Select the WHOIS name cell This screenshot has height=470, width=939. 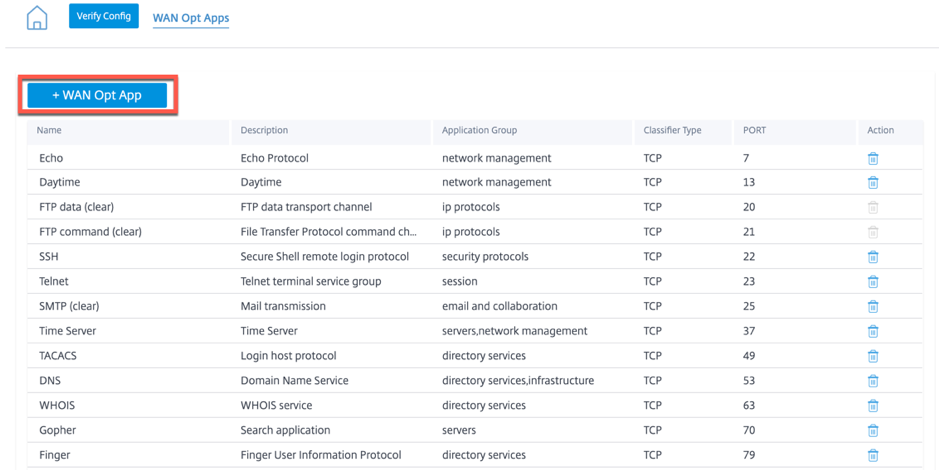tap(57, 405)
